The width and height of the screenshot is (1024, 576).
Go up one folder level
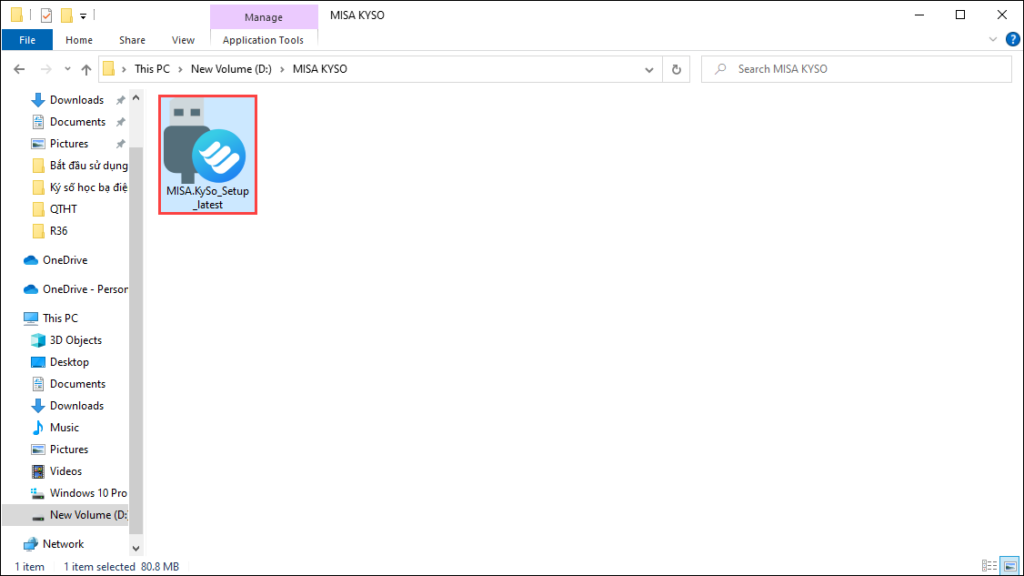pos(86,69)
